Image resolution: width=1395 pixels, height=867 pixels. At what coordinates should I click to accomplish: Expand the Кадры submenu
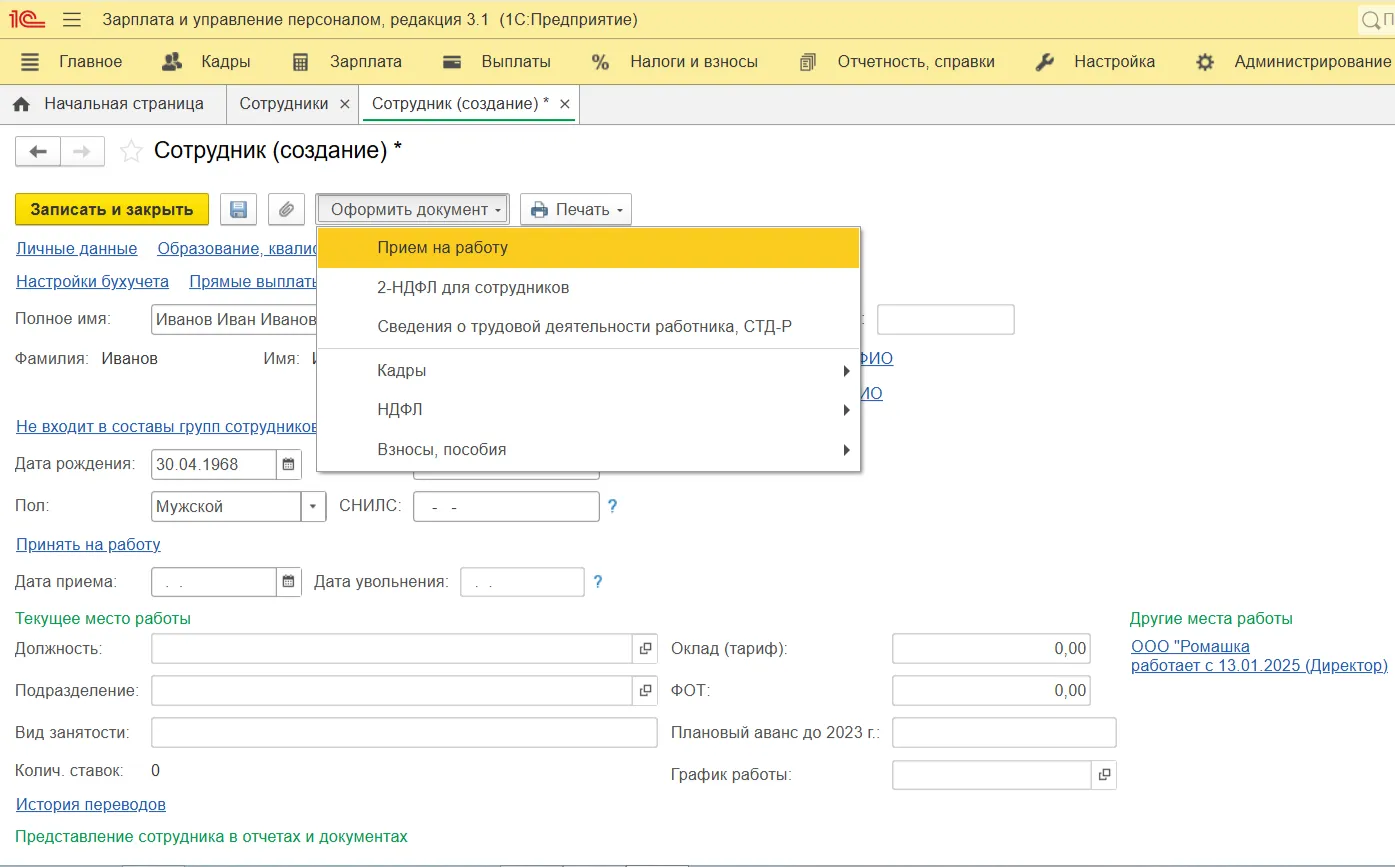coord(589,371)
